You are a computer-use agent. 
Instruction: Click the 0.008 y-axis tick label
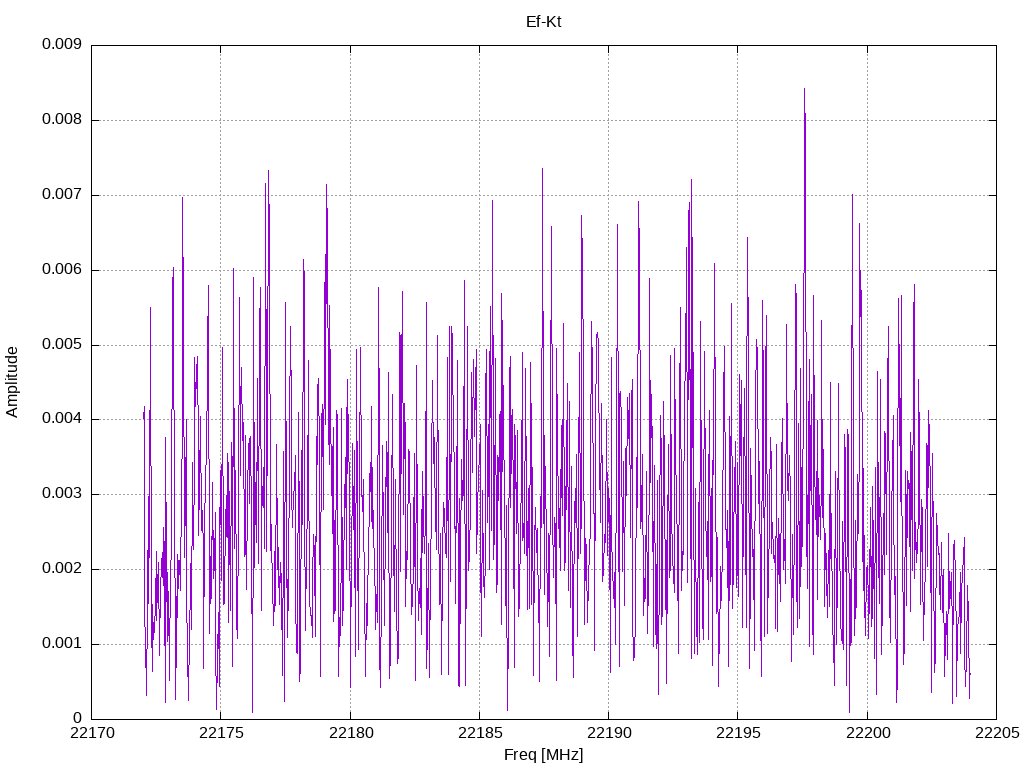pos(62,120)
